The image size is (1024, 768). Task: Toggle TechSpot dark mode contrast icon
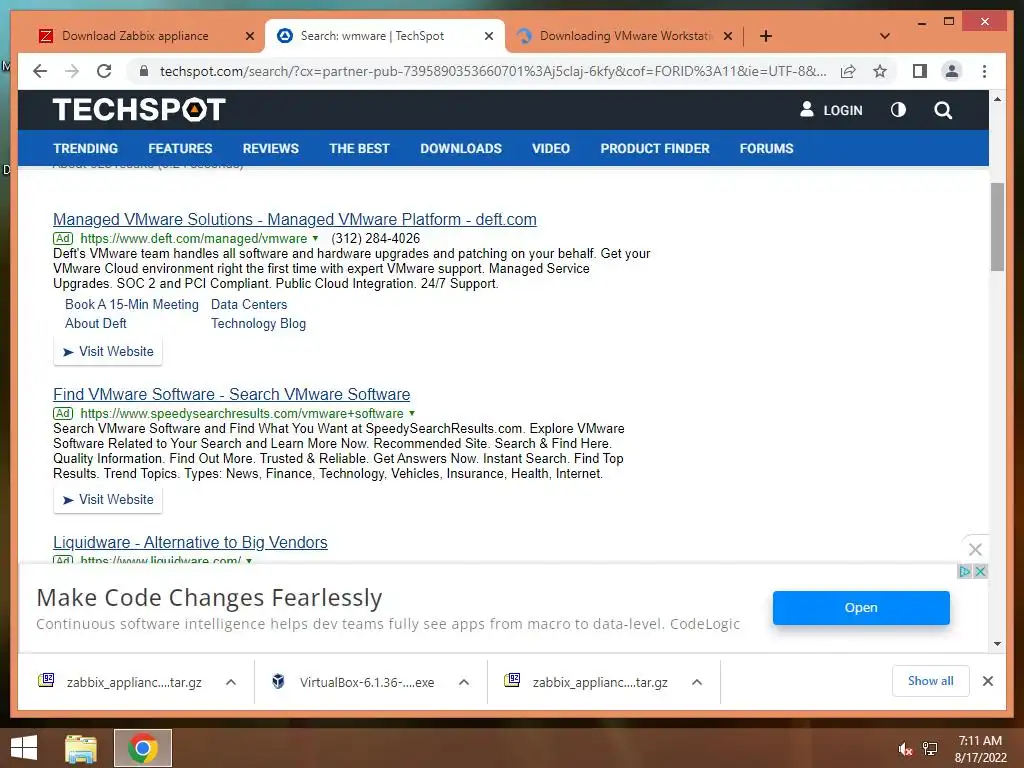(899, 110)
